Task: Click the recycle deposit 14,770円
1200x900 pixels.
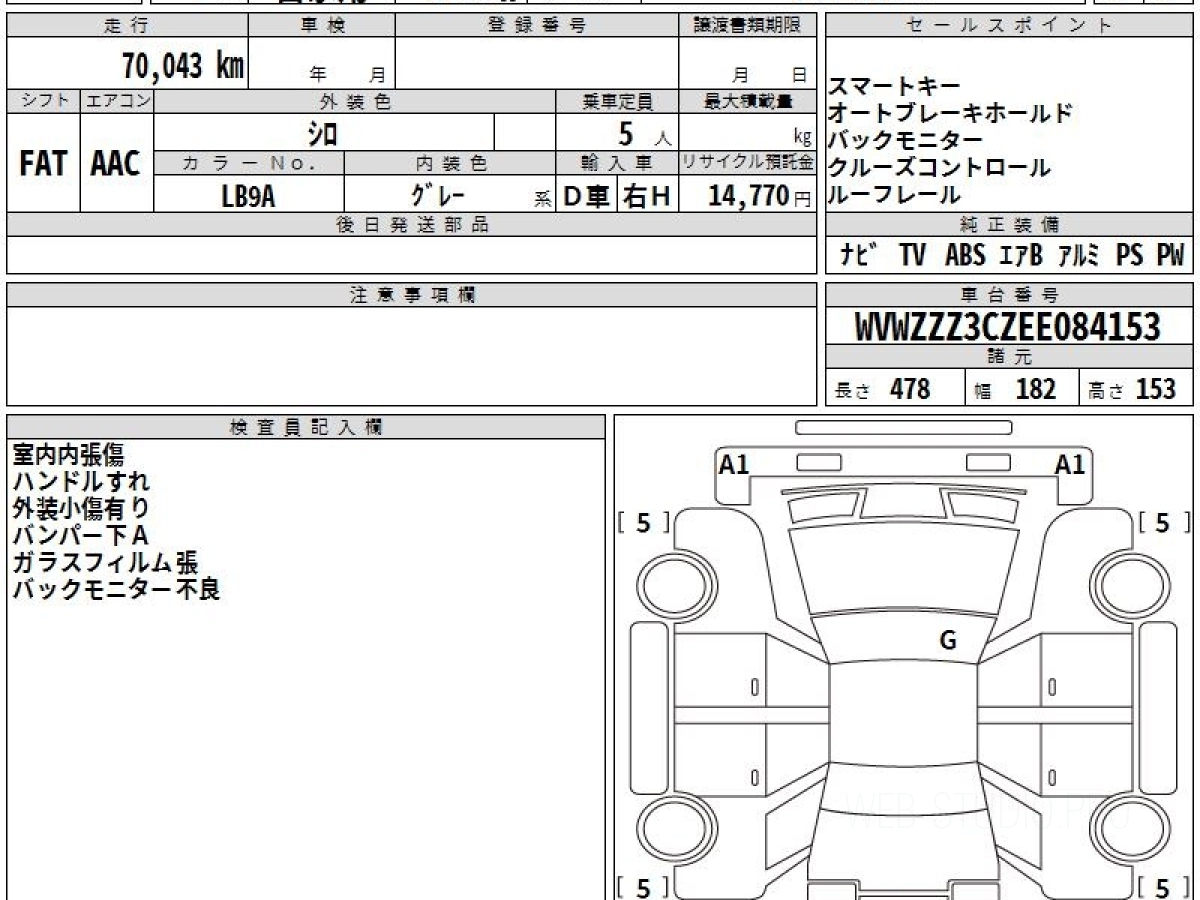Action: (760, 196)
